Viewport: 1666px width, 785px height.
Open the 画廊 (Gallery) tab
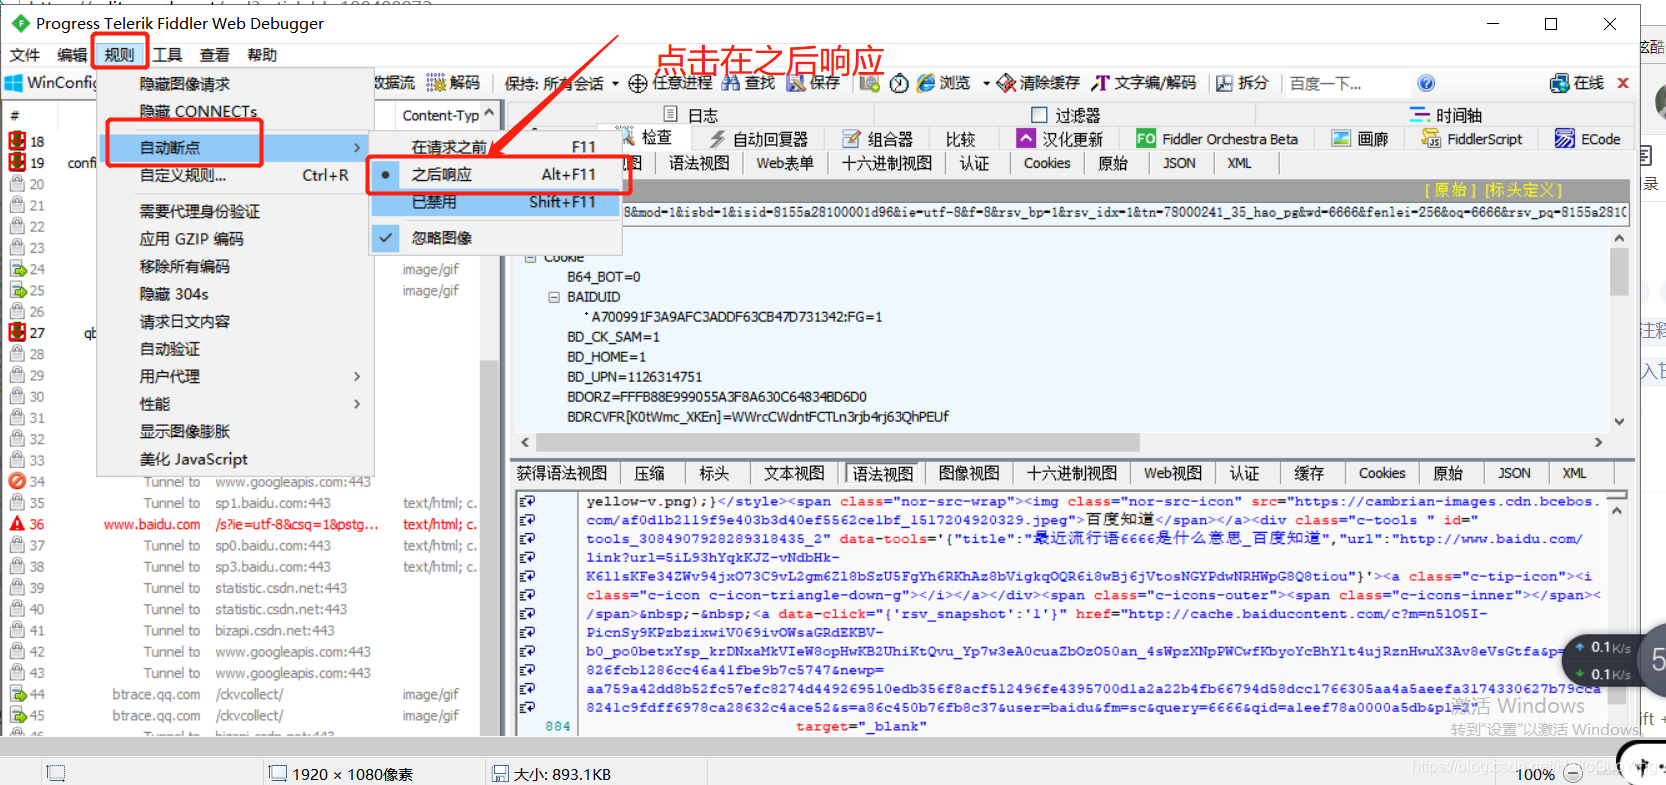point(1360,139)
